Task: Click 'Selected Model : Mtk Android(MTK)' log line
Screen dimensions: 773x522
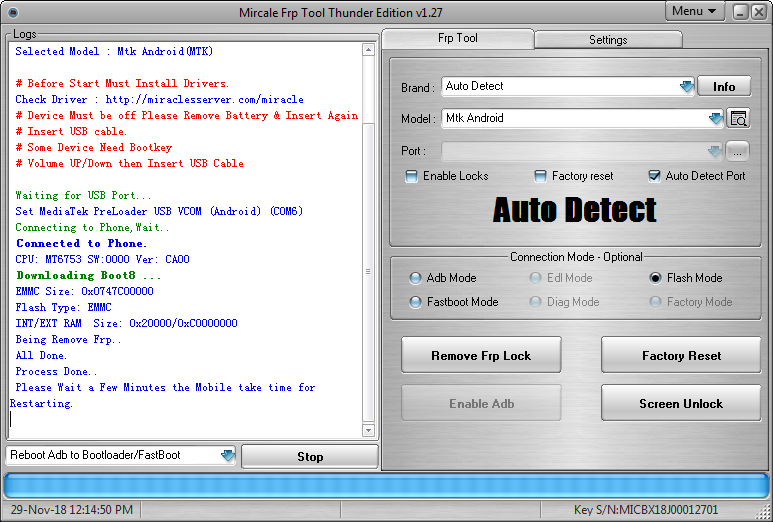Action: pos(114,51)
